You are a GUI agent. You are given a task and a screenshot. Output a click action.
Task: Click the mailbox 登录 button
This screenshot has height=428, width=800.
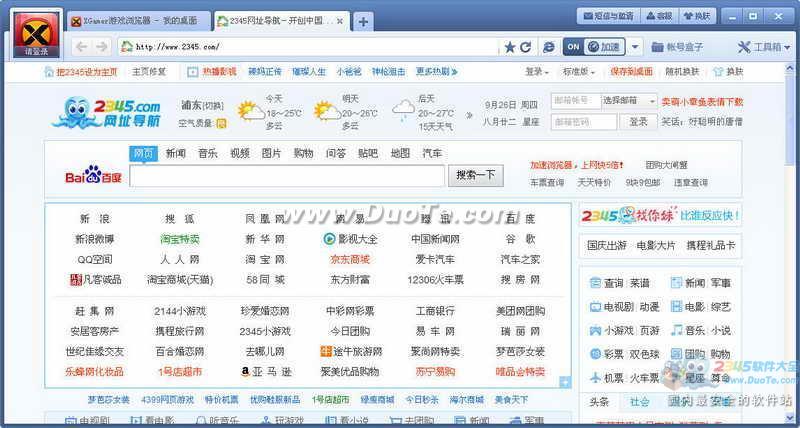pyautogui.click(x=638, y=122)
